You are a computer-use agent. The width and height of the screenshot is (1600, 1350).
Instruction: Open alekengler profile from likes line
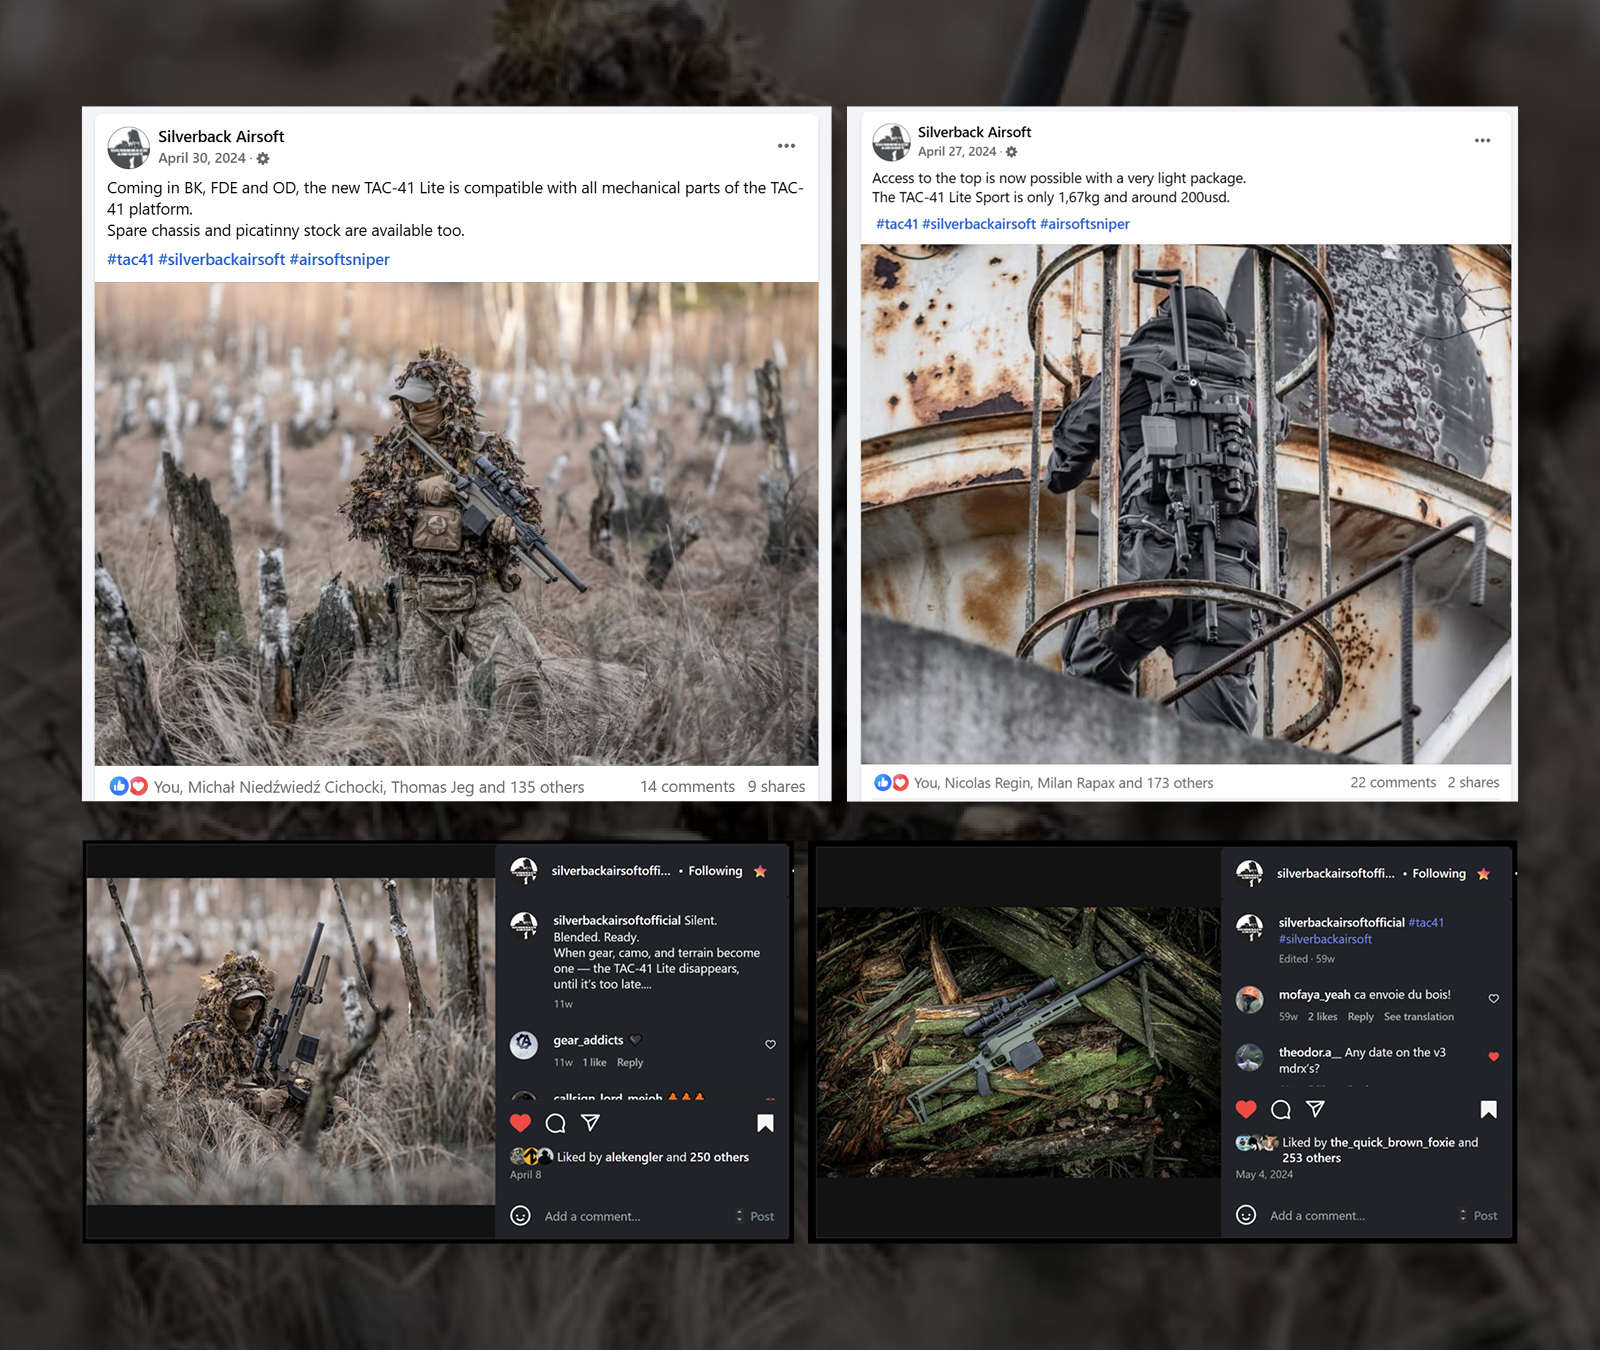[634, 1157]
